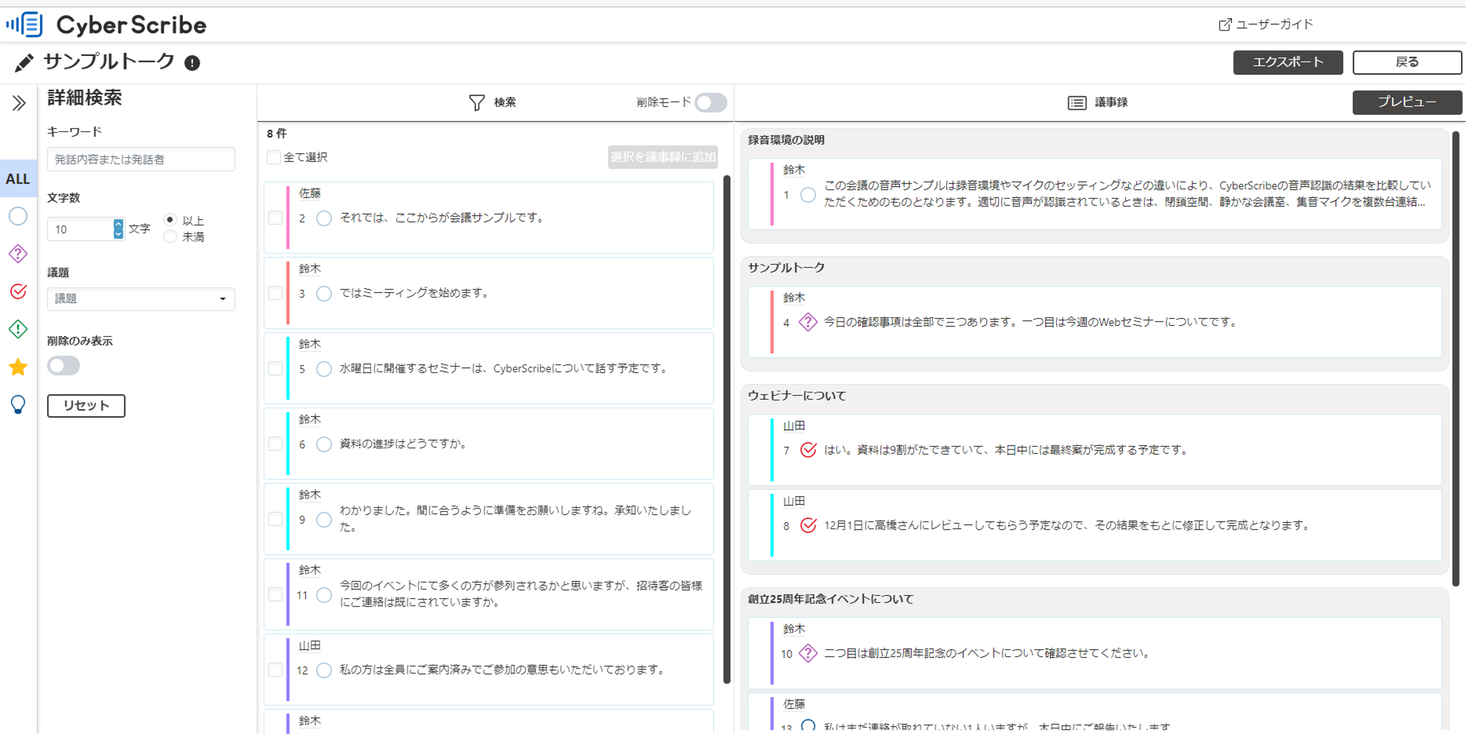
Task: Check the 全て選択 checkbox
Action: coord(272,157)
